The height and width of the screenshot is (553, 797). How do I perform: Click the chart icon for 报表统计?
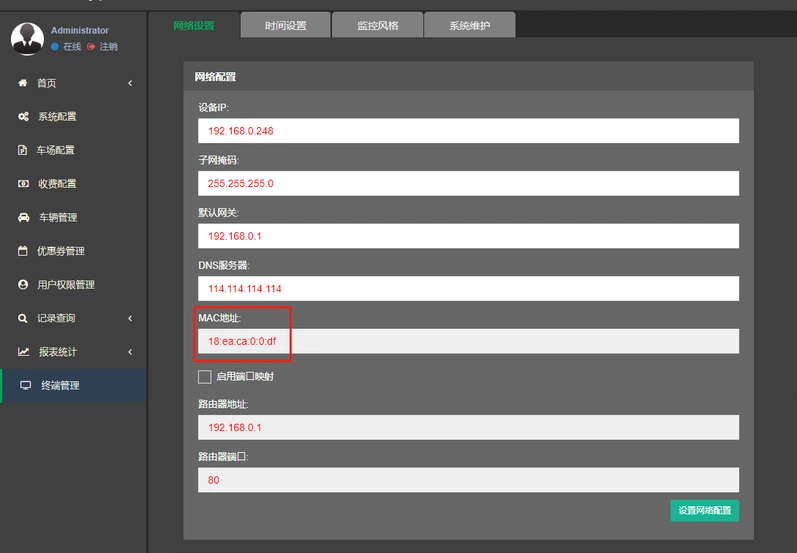23,352
